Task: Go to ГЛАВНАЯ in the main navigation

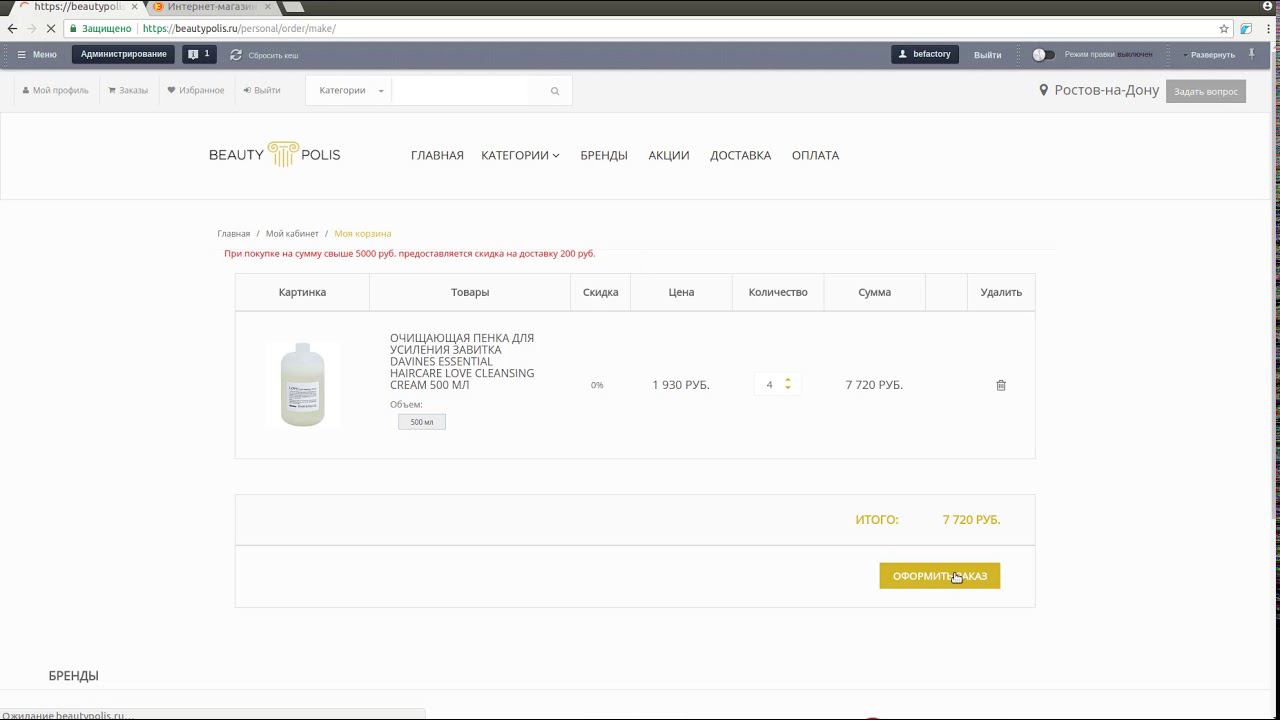Action: (x=437, y=155)
